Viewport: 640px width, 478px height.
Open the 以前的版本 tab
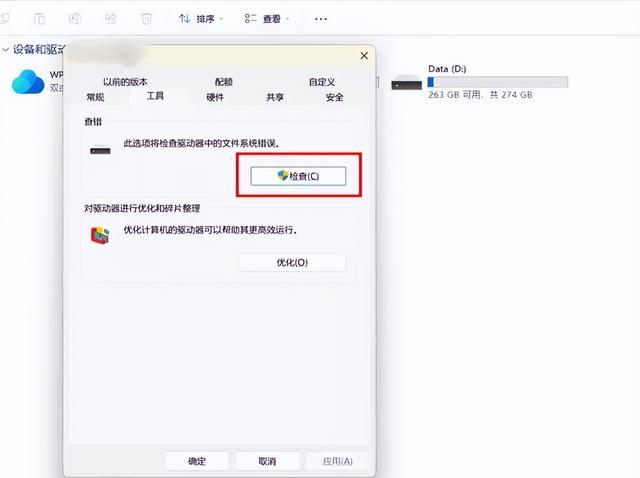[x=125, y=82]
